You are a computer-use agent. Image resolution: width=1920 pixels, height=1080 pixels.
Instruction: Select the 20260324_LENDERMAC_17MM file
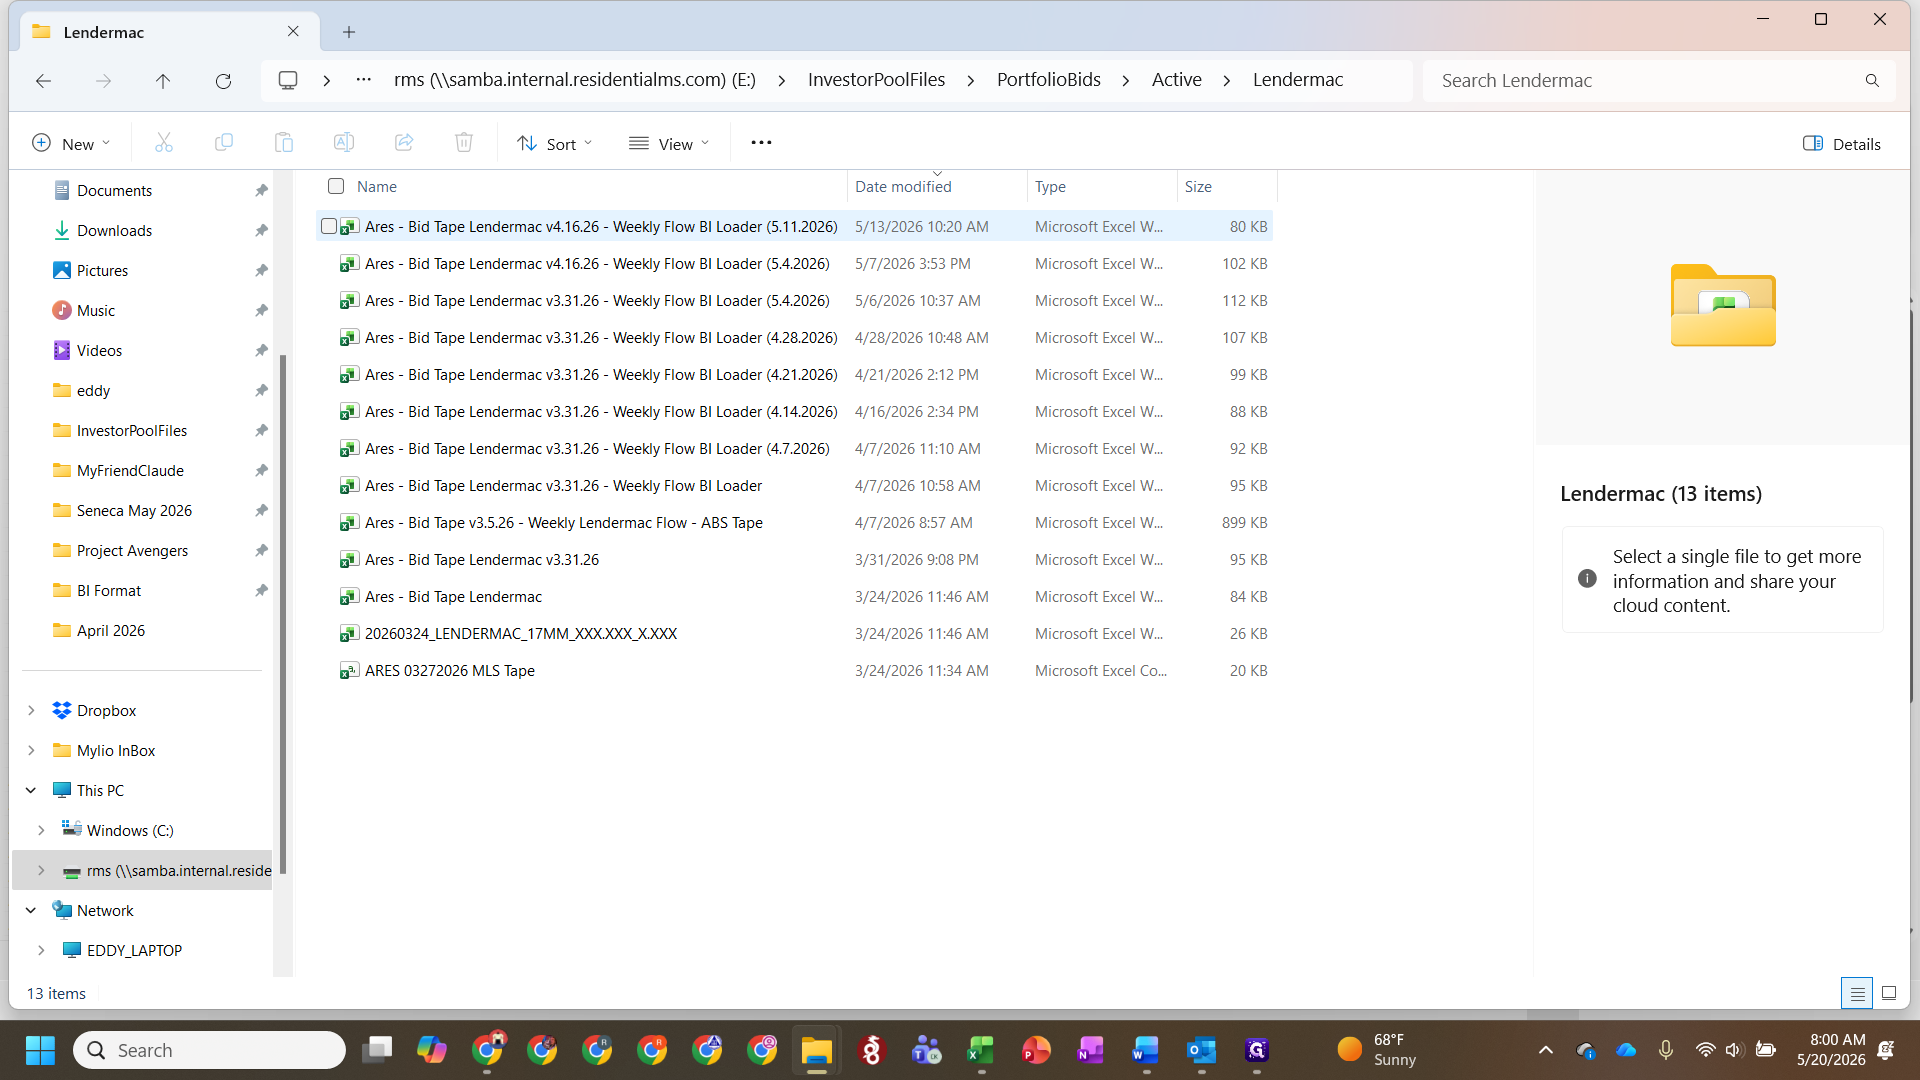(x=520, y=634)
